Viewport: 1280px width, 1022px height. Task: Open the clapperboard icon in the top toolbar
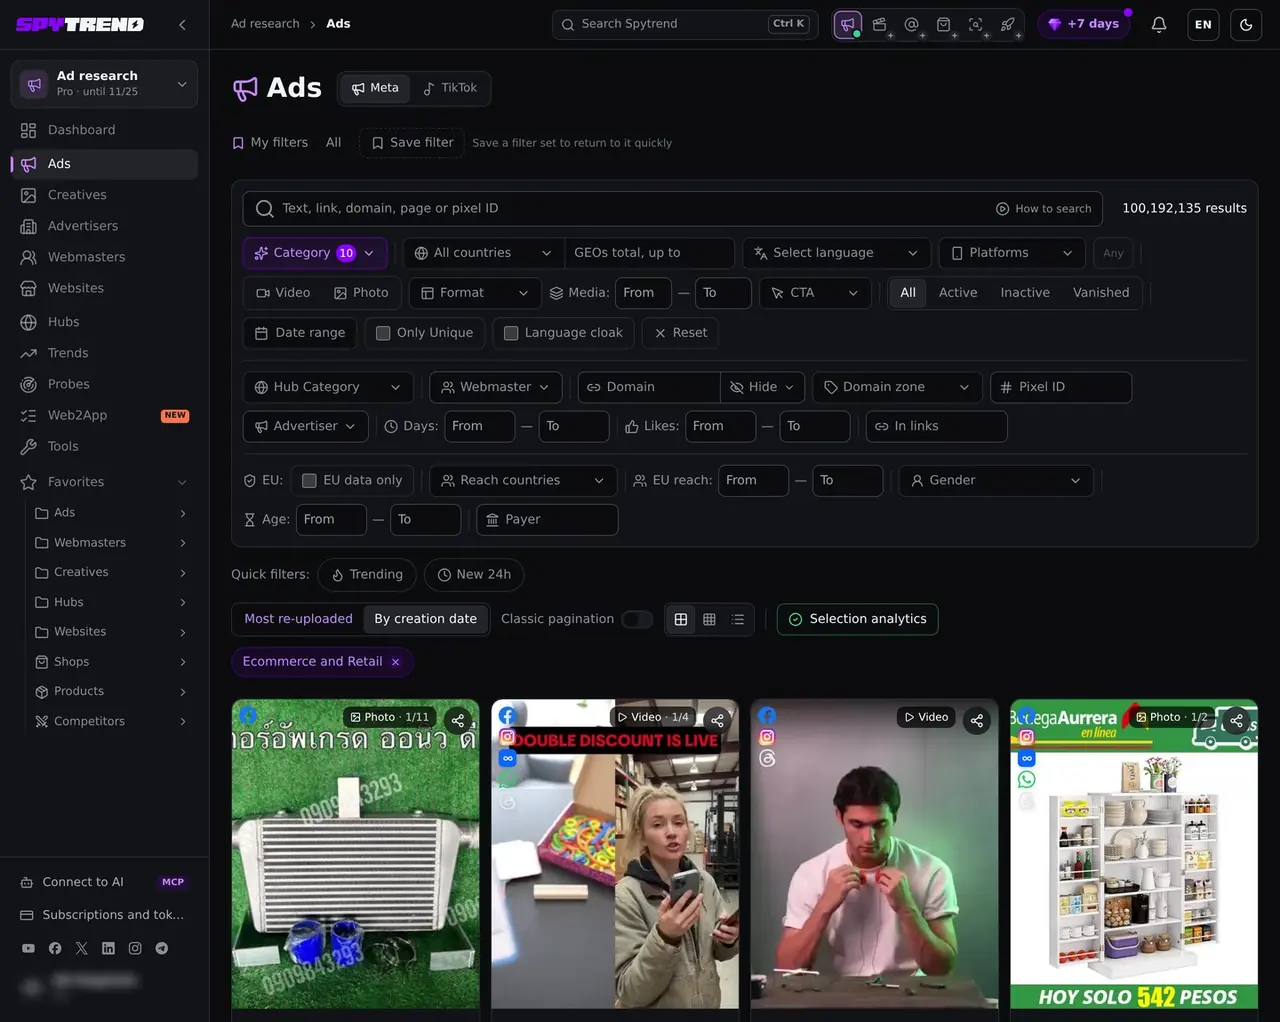[880, 24]
